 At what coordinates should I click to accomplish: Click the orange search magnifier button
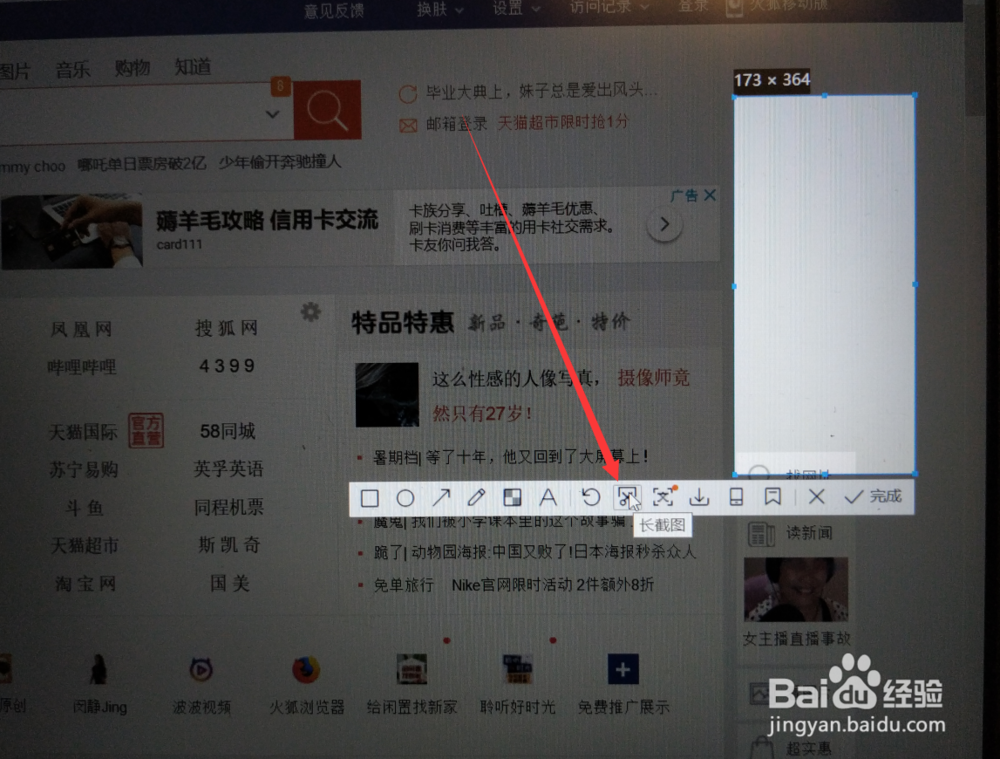[328, 110]
